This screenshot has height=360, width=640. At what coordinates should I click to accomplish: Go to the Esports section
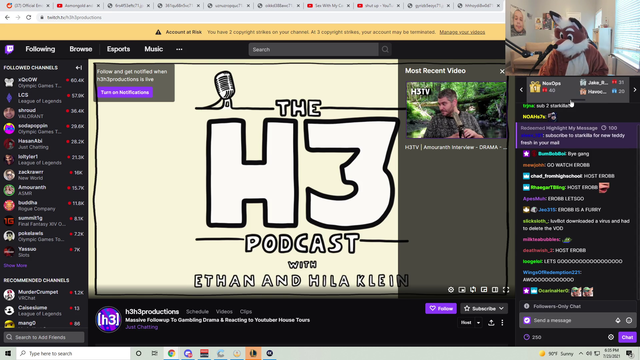coord(118,49)
